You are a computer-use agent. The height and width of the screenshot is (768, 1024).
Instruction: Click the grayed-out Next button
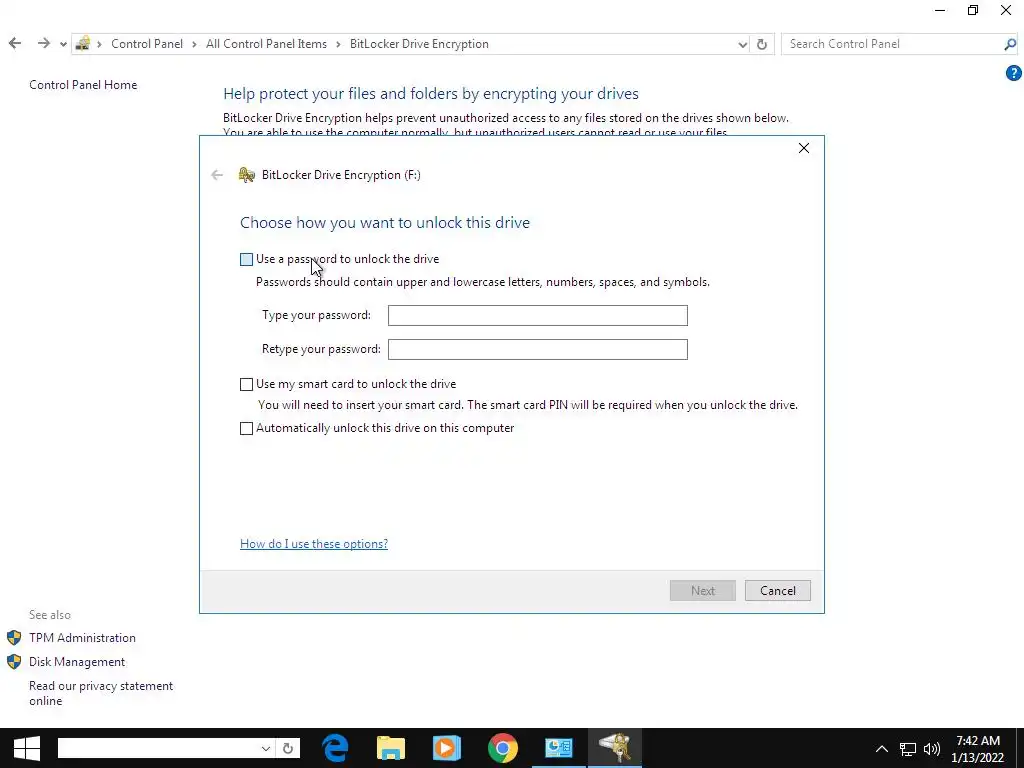pos(703,590)
